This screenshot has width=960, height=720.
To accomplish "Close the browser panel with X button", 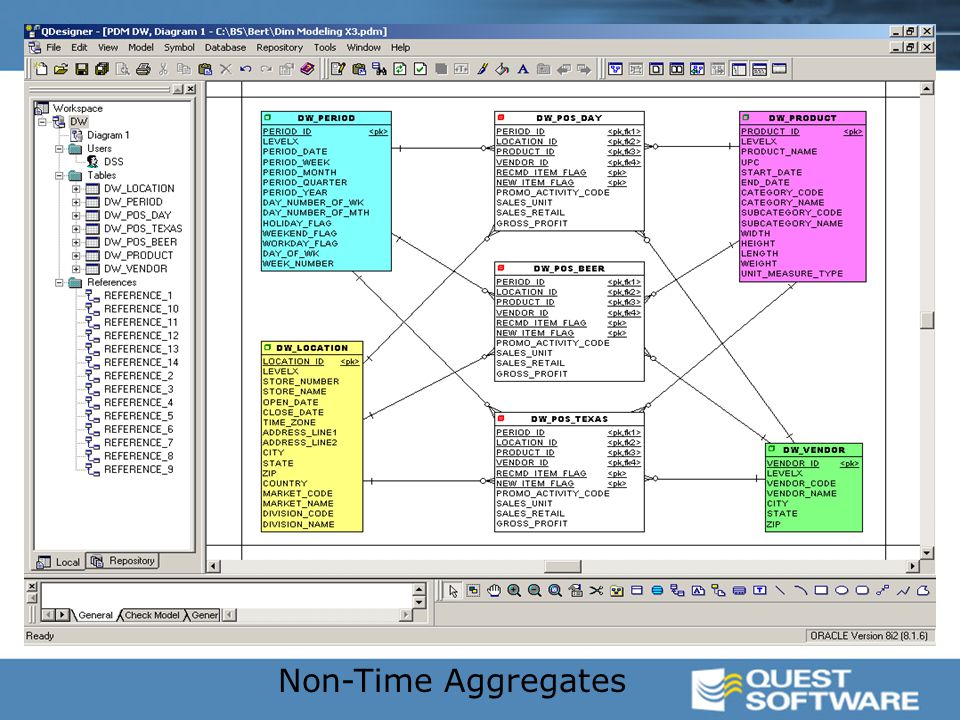I will (191, 89).
